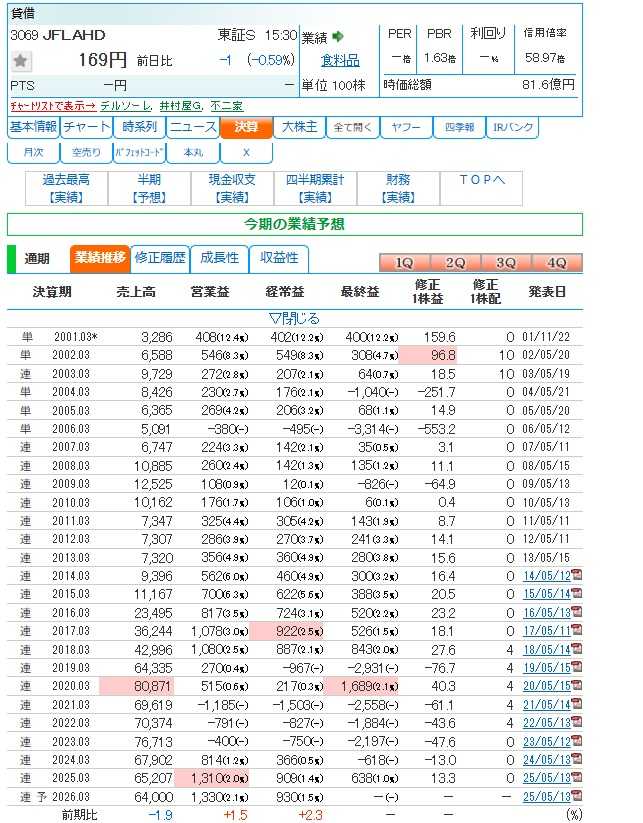Open the 四季報 tab

click(x=459, y=127)
